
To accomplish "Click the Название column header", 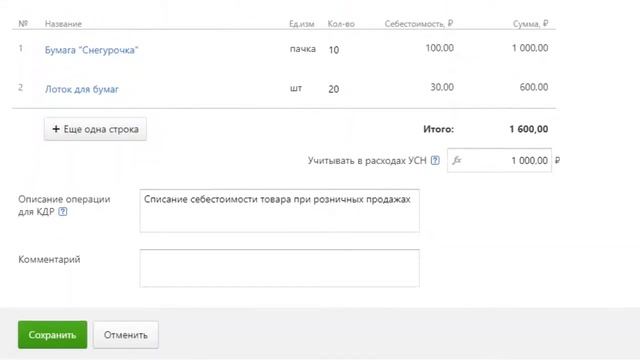I will pos(63,24).
